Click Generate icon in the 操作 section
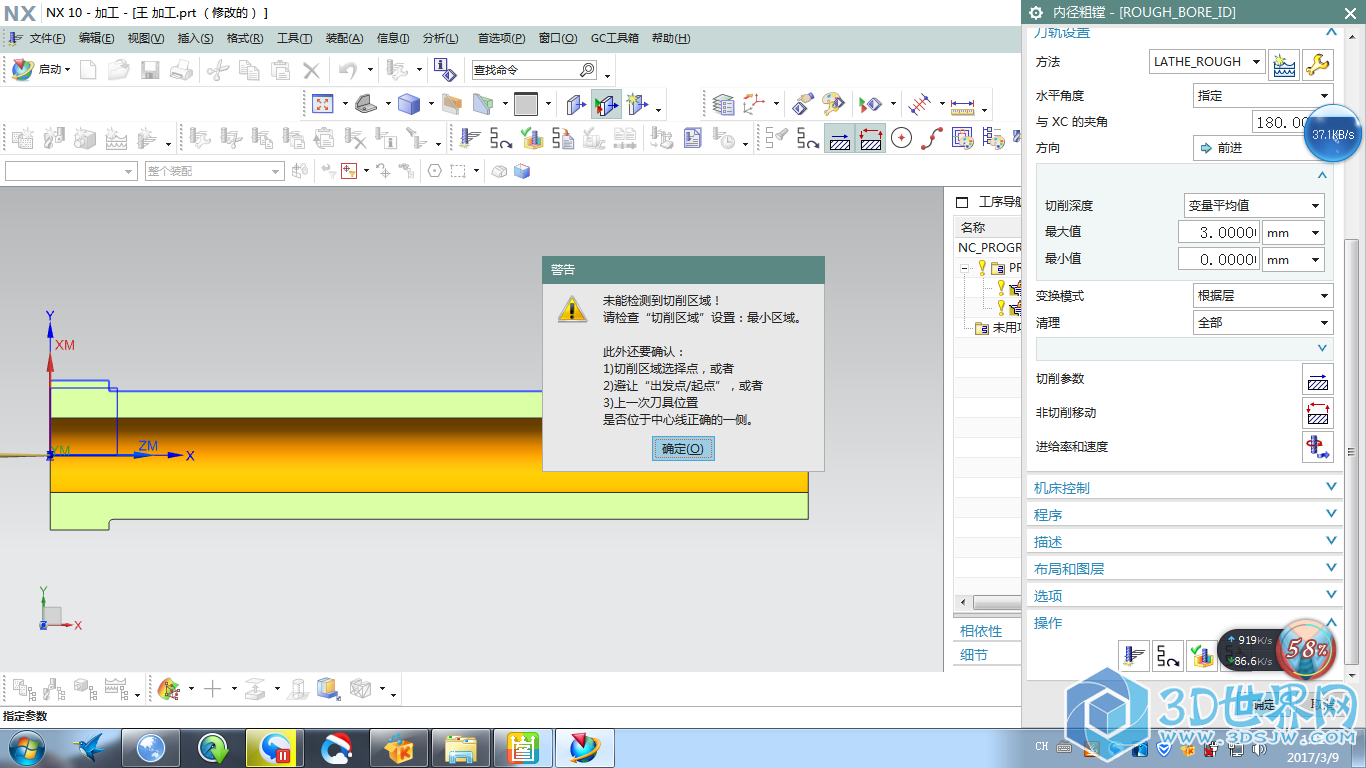This screenshot has width=1366, height=768. [x=1133, y=656]
